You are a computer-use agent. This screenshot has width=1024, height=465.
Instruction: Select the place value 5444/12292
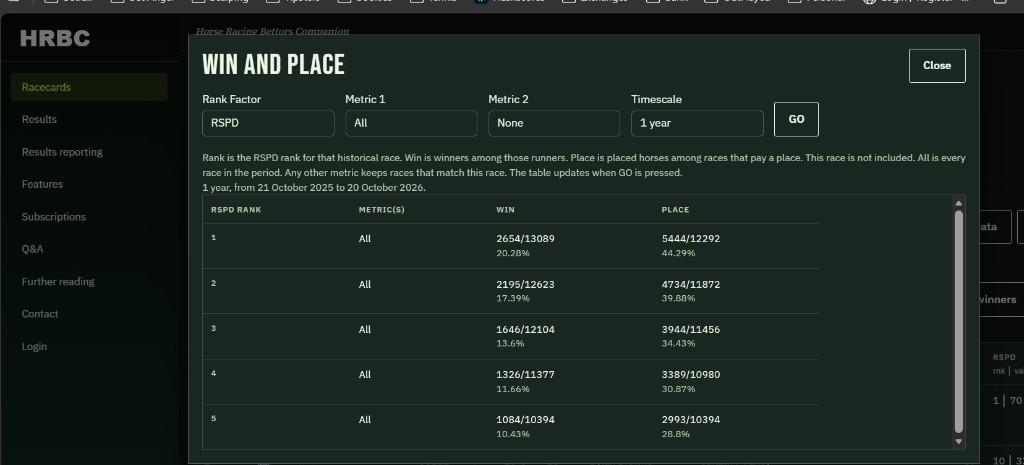690,239
